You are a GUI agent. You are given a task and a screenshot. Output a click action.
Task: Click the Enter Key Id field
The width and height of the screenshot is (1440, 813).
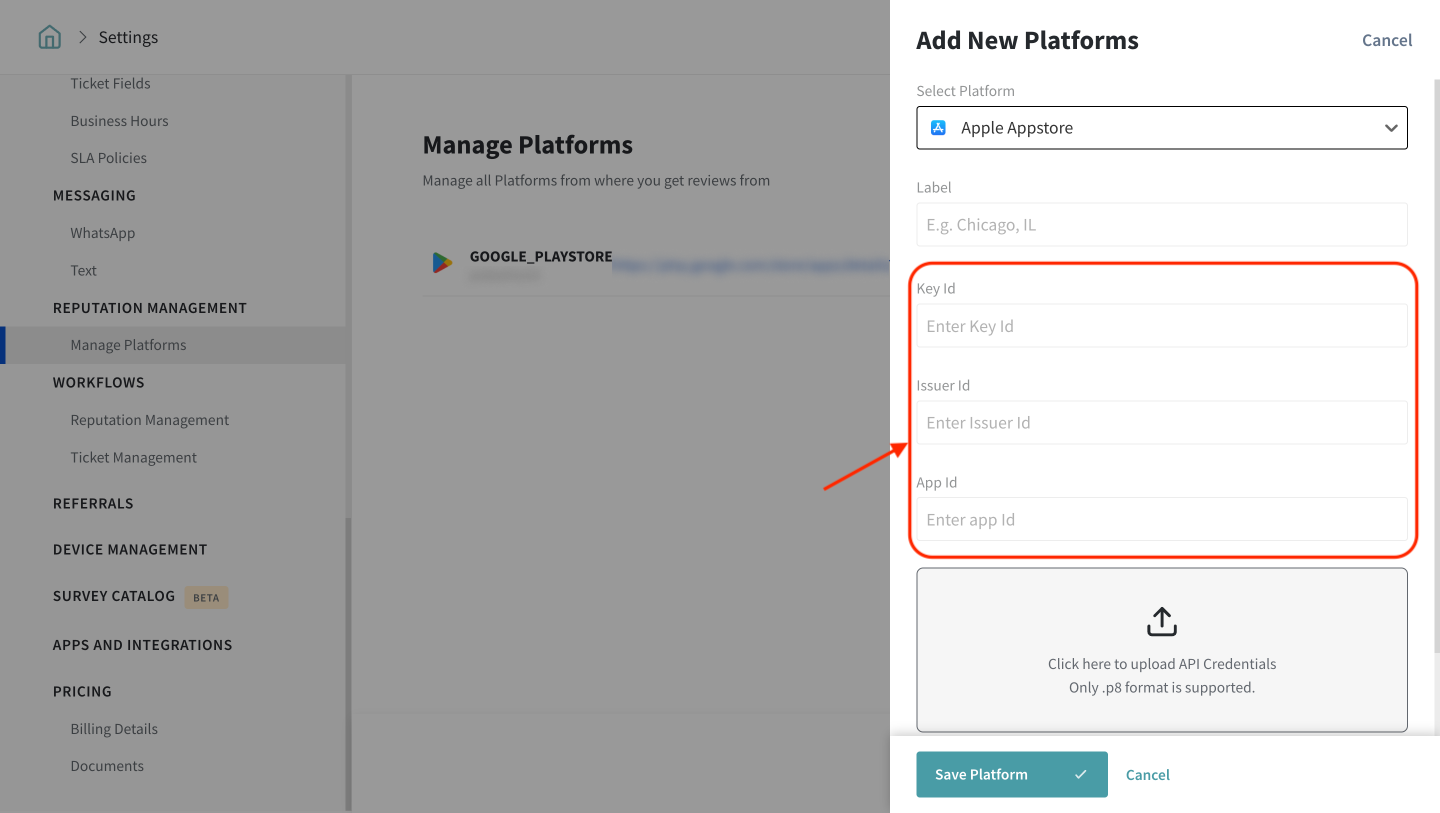click(x=1161, y=326)
